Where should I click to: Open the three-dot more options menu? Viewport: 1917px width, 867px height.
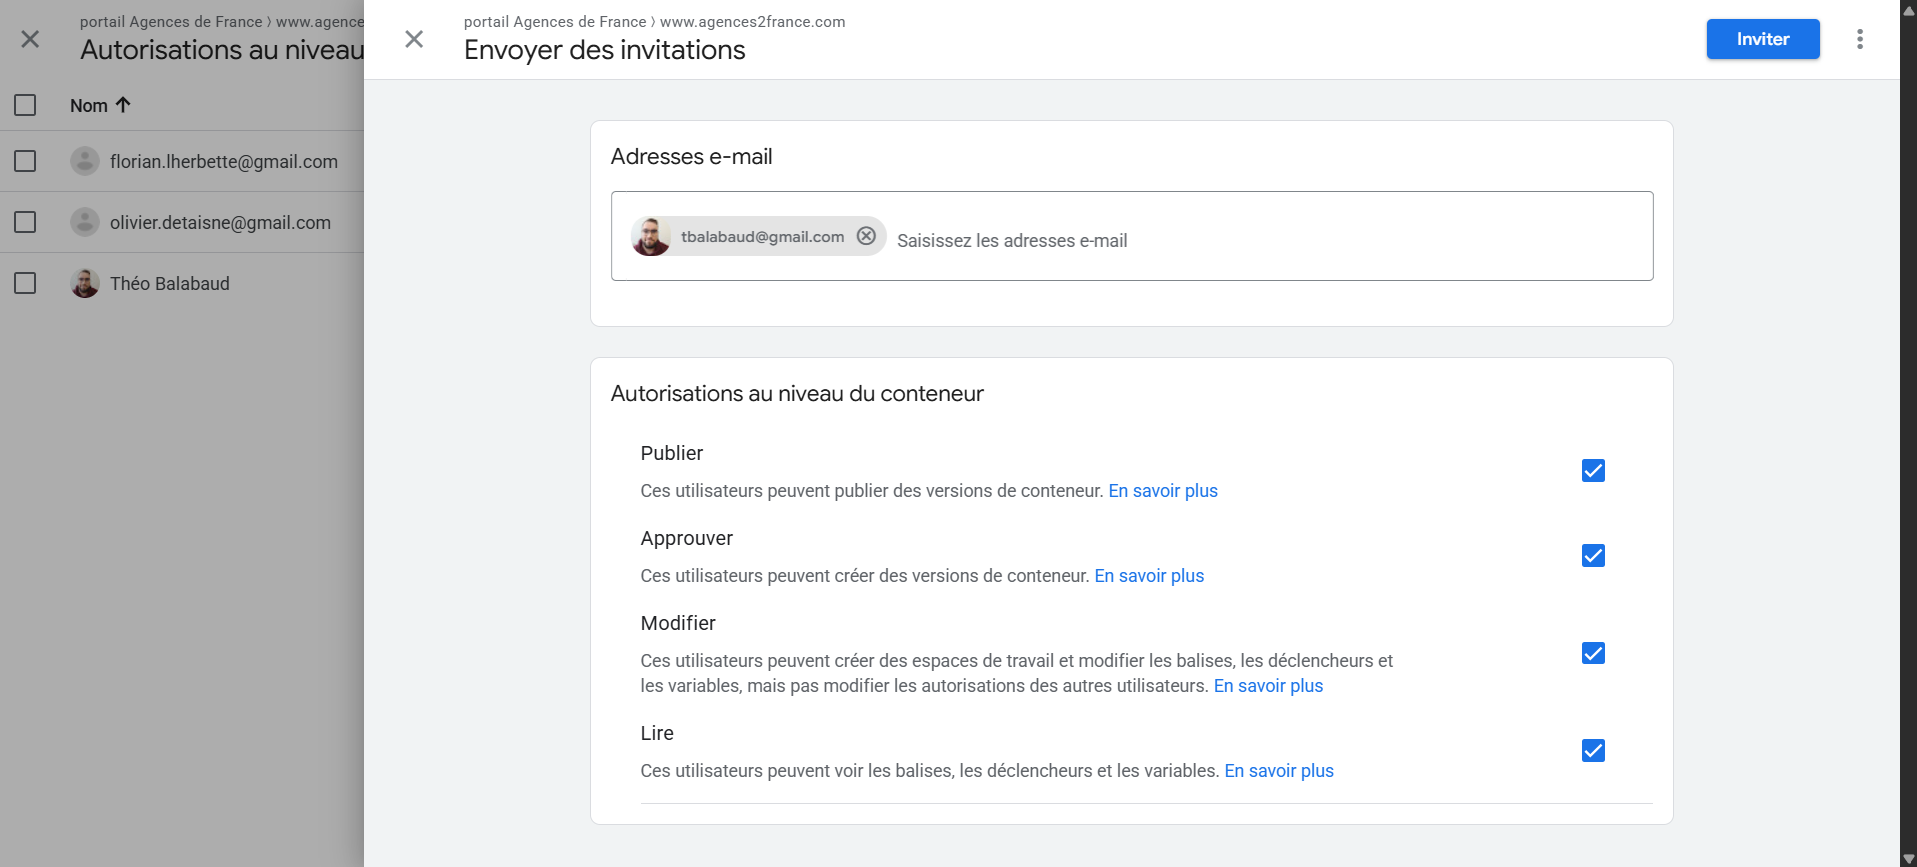[1859, 39]
